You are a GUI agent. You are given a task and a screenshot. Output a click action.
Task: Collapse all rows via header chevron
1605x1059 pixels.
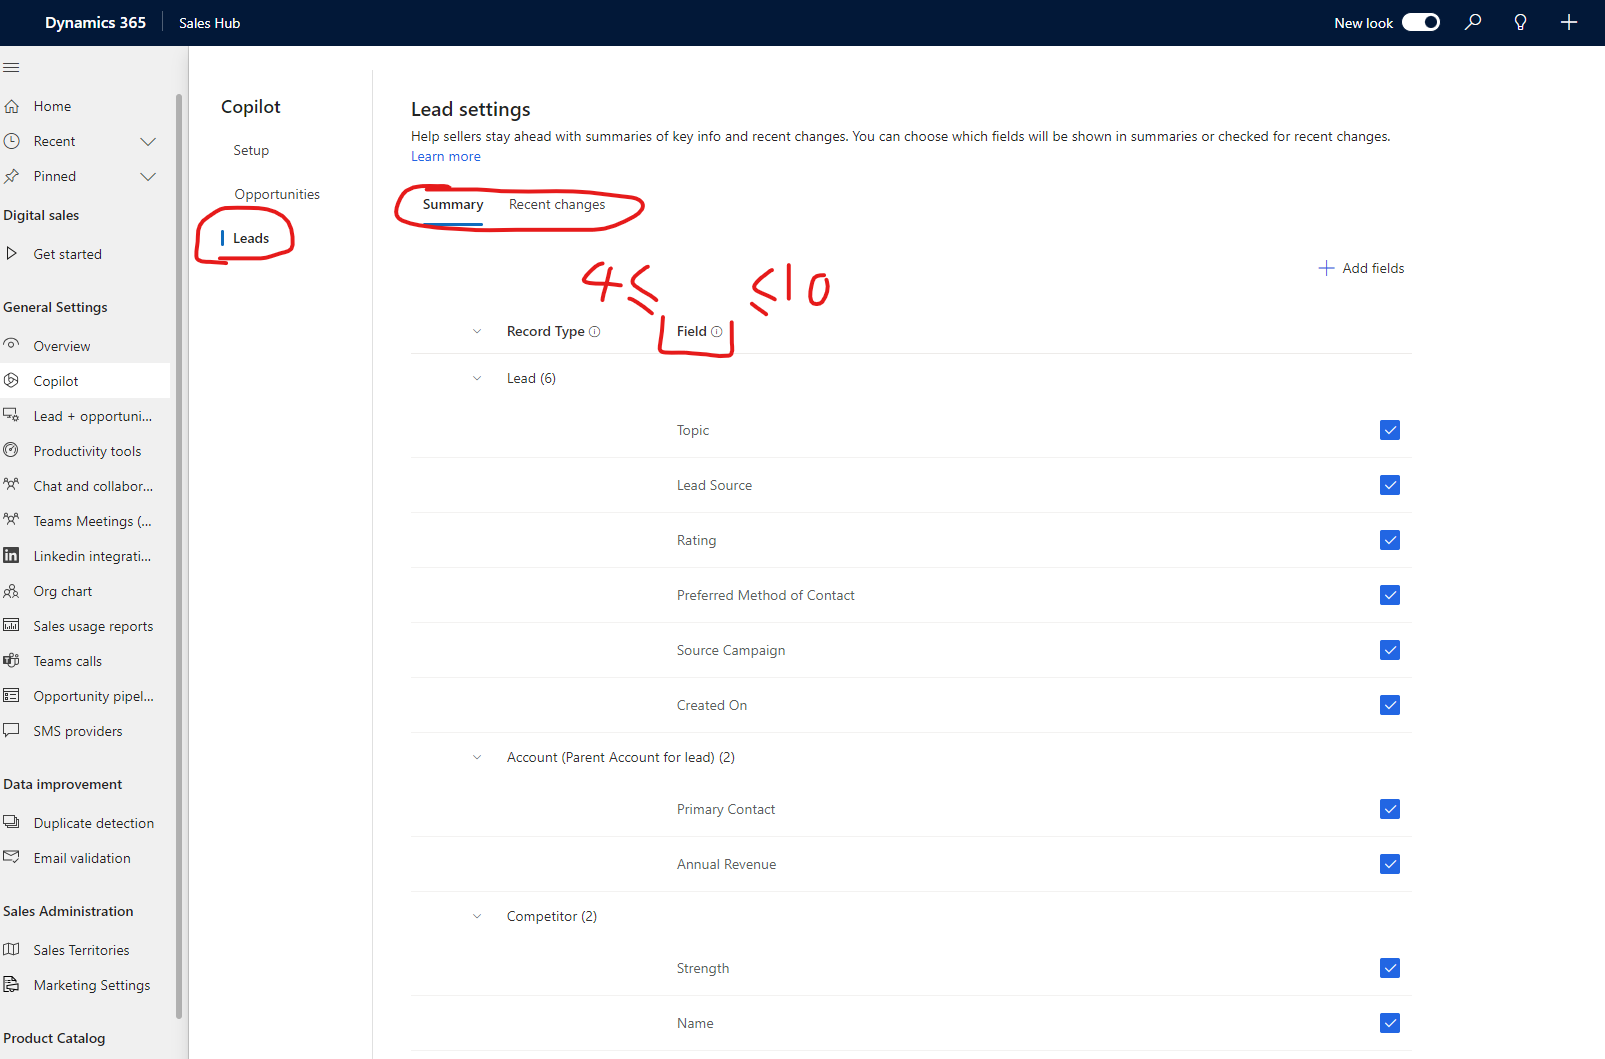click(x=477, y=331)
